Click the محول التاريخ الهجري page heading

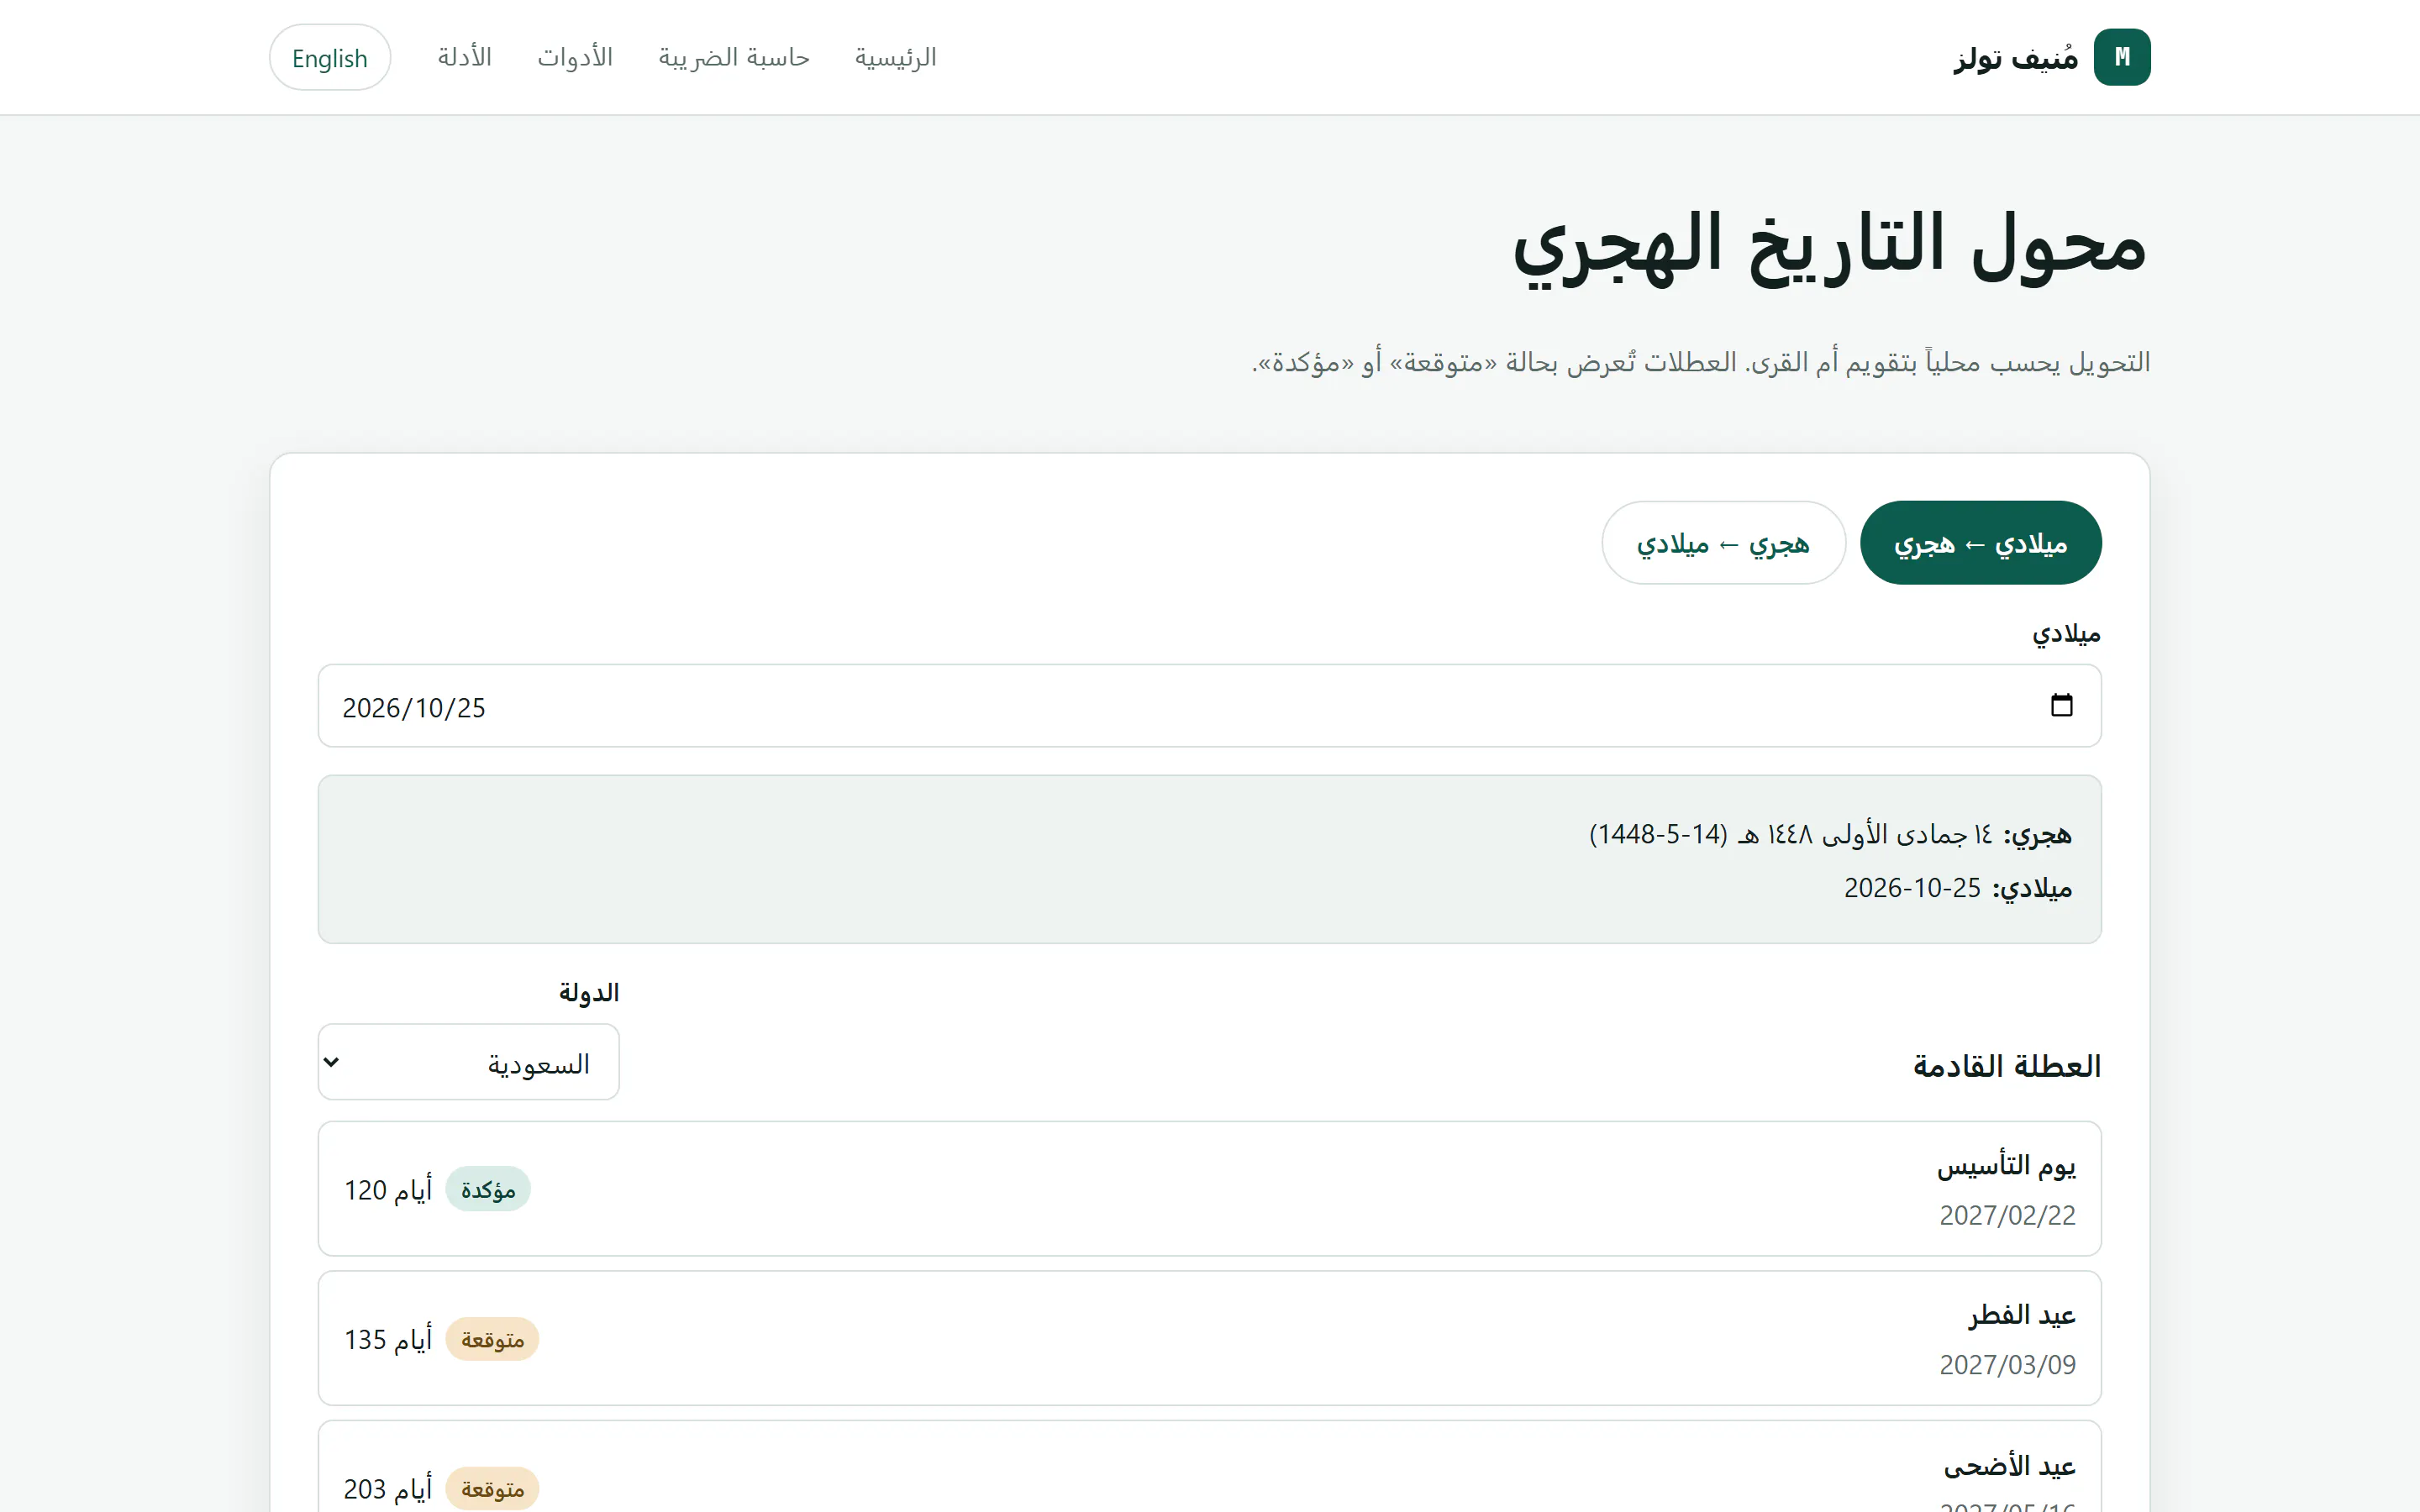pyautogui.click(x=1829, y=247)
